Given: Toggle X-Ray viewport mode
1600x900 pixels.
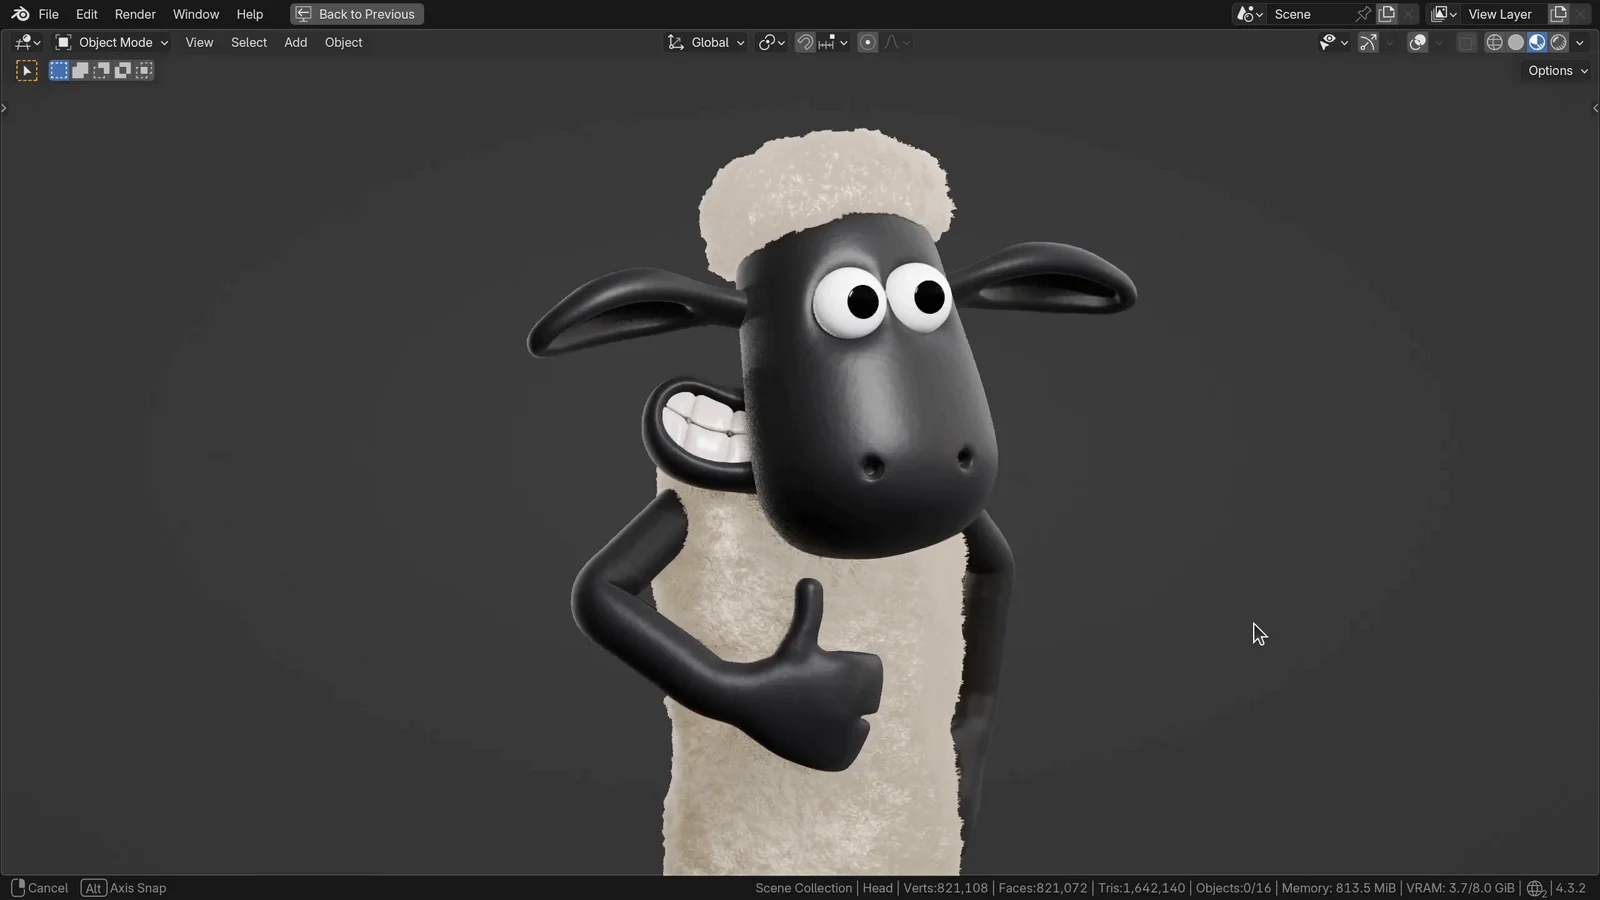Looking at the screenshot, I should (1466, 42).
